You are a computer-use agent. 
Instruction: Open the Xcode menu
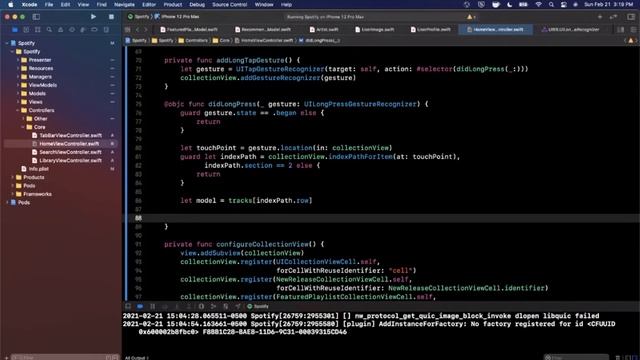click(x=29, y=4)
